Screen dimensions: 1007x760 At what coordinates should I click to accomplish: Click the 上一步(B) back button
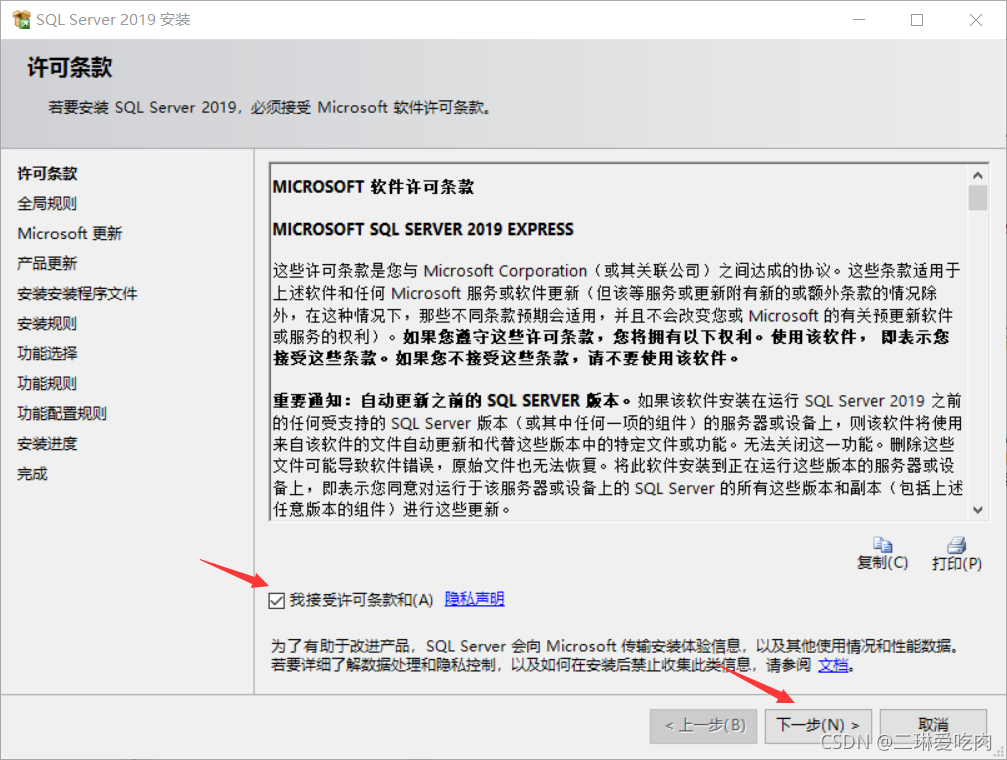pyautogui.click(x=704, y=726)
